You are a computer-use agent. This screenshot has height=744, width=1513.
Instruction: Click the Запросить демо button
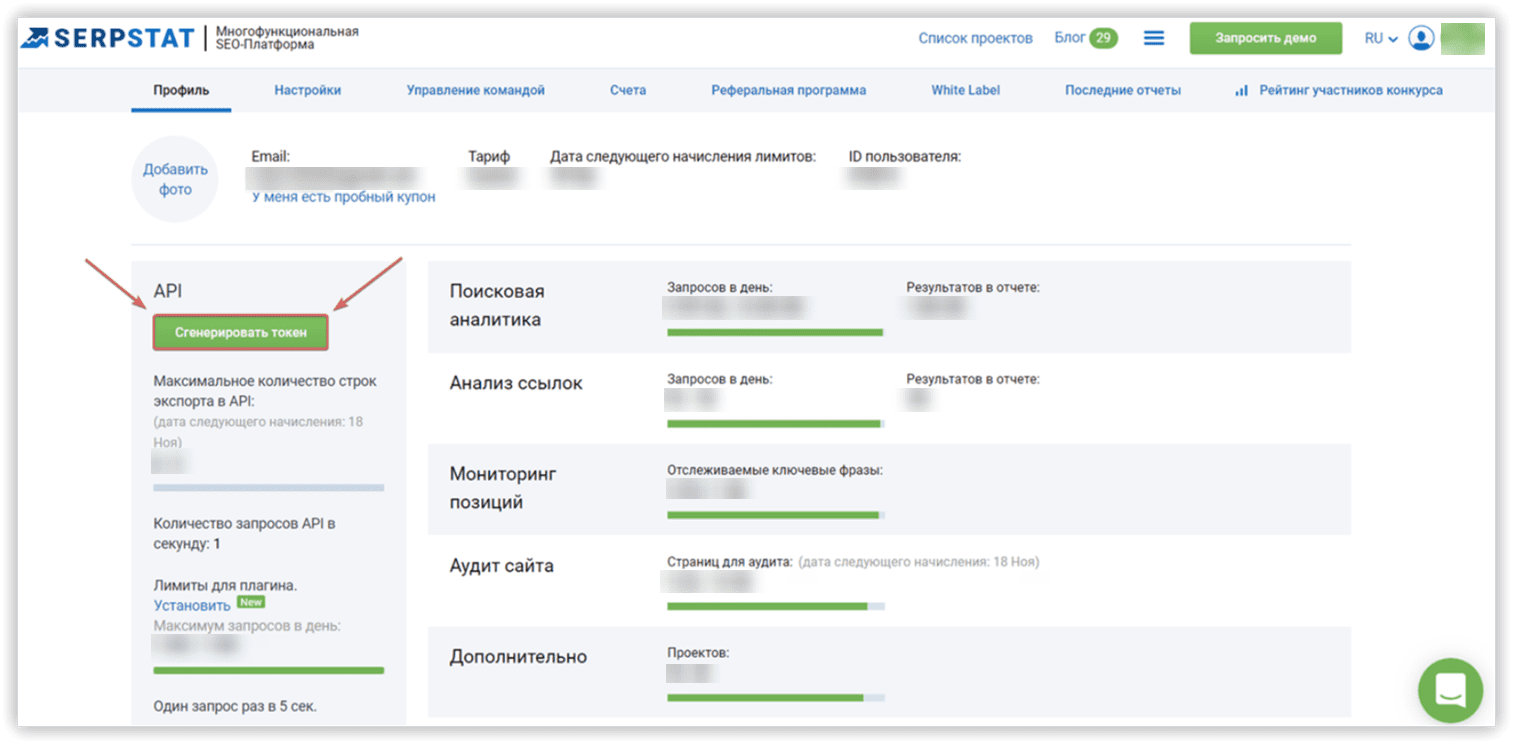pyautogui.click(x=1266, y=38)
